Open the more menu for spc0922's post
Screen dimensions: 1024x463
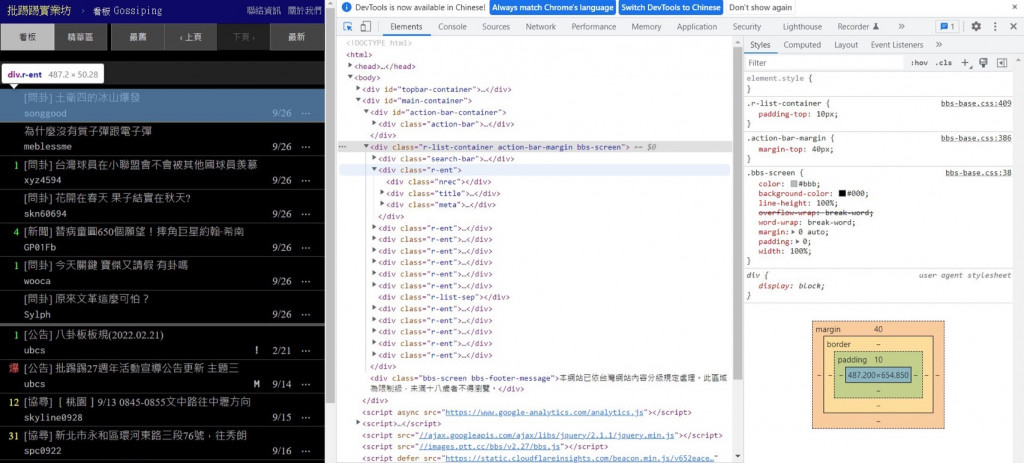pos(306,451)
